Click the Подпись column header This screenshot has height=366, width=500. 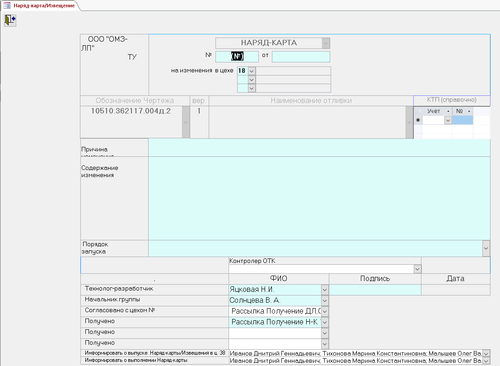(x=375, y=279)
